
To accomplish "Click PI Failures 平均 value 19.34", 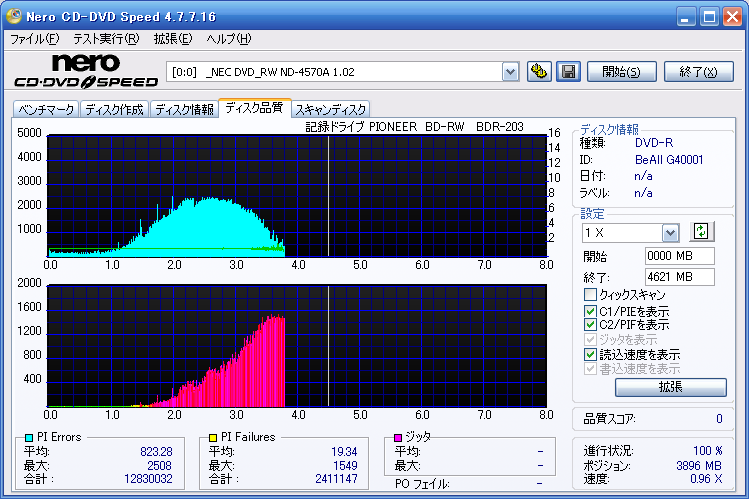I will coord(344,452).
